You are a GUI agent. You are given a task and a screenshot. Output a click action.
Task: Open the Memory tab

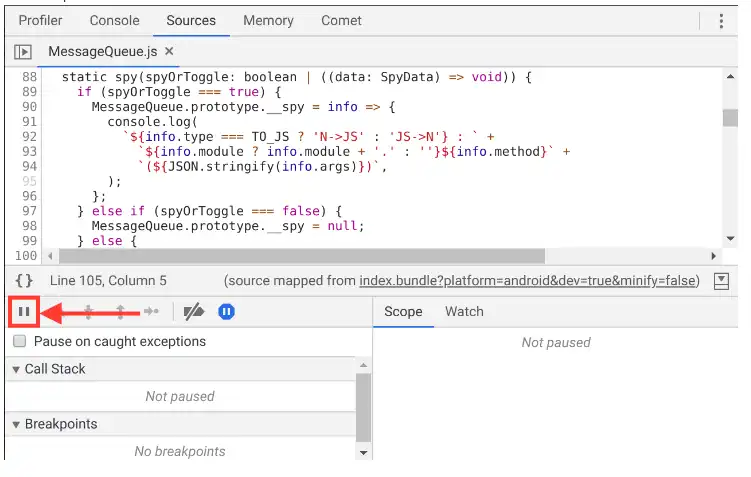pyautogui.click(x=268, y=21)
